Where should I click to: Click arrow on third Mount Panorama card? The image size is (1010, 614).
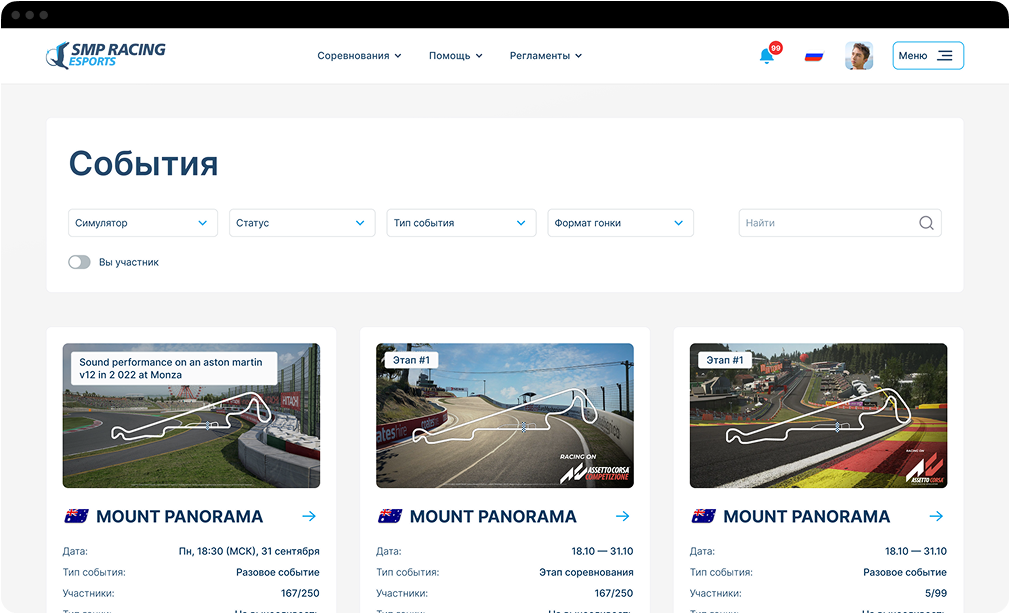pyautogui.click(x=936, y=516)
